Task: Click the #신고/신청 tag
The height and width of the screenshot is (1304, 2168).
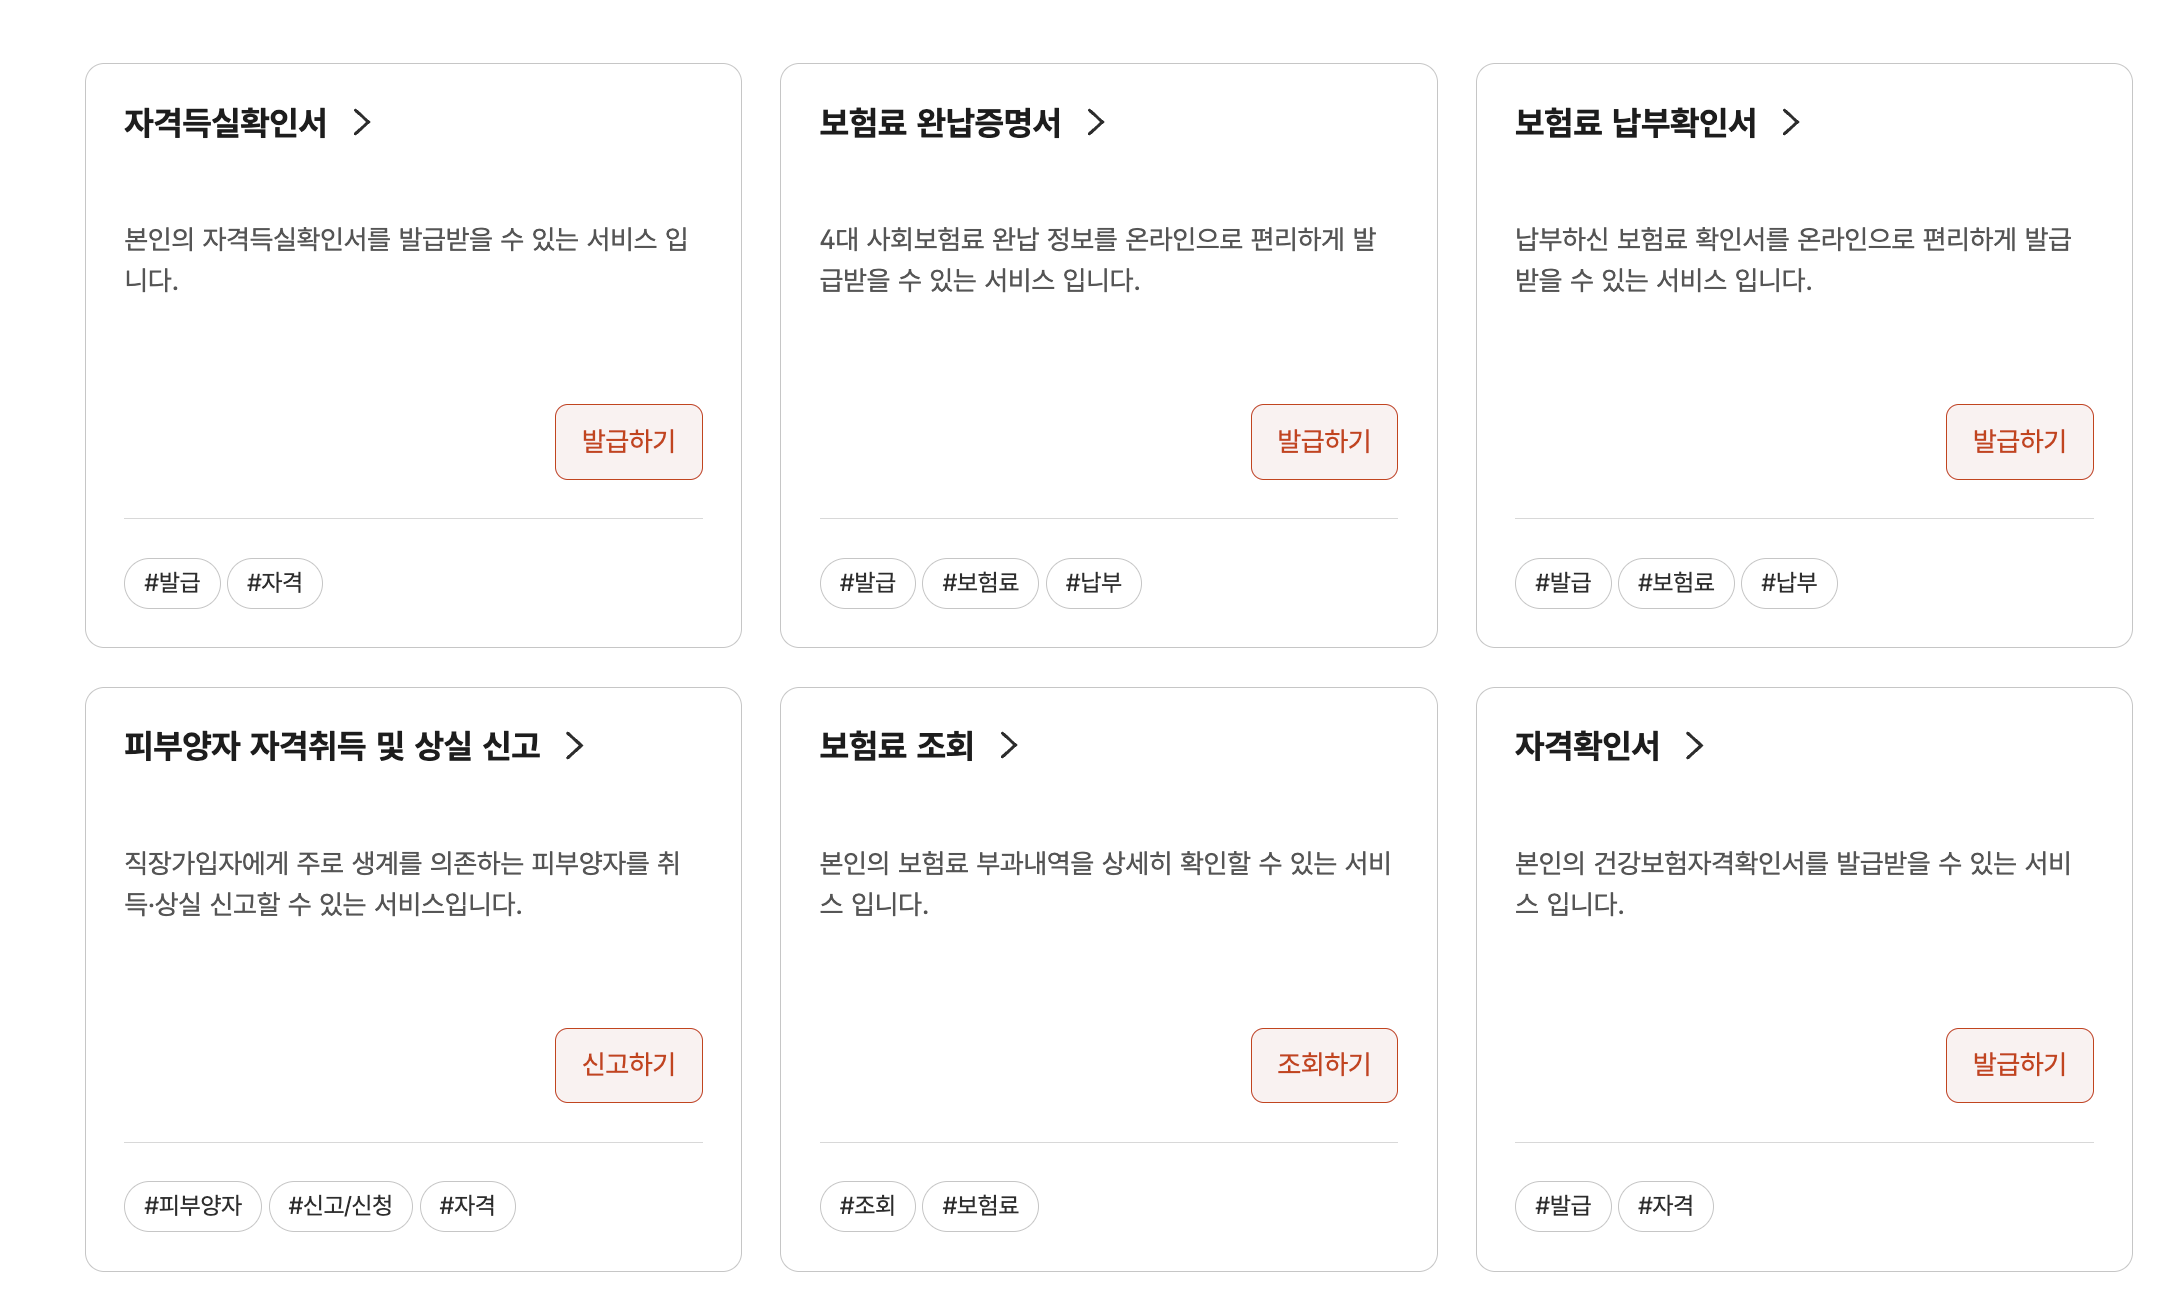Action: click(340, 1205)
